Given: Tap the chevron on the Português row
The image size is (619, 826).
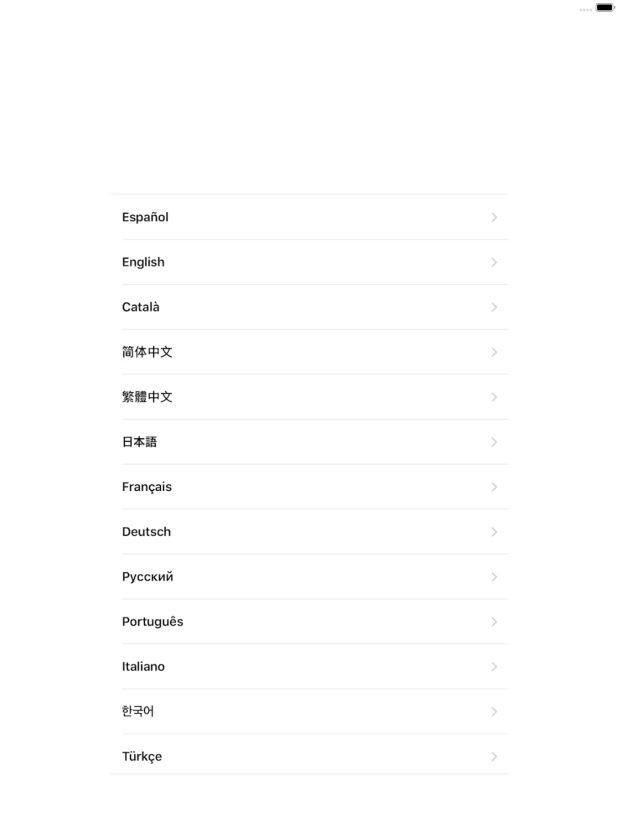Looking at the screenshot, I should tap(494, 622).
